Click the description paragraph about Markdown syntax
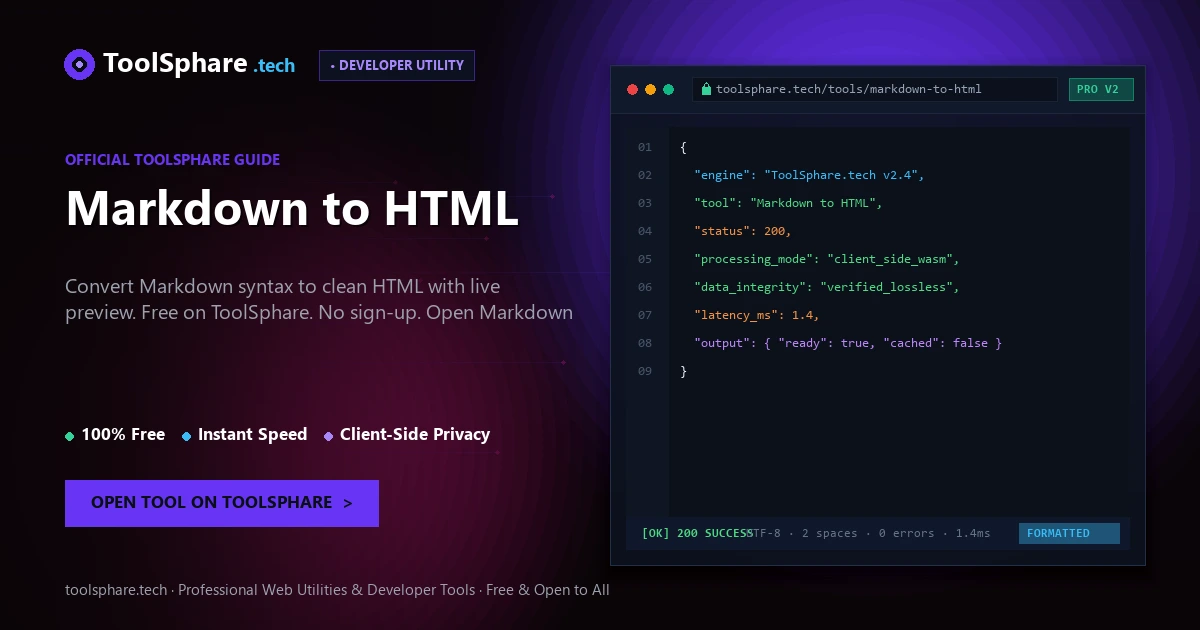The width and height of the screenshot is (1200, 630). [319, 299]
